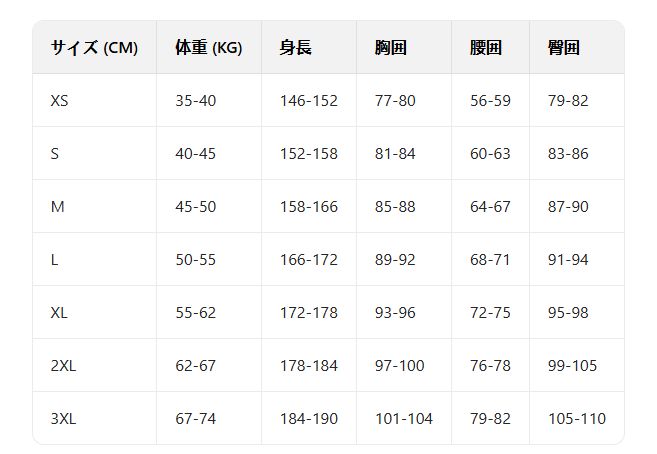Select the 89-92 chest measurement cell
This screenshot has width=657, height=454.
click(x=395, y=259)
